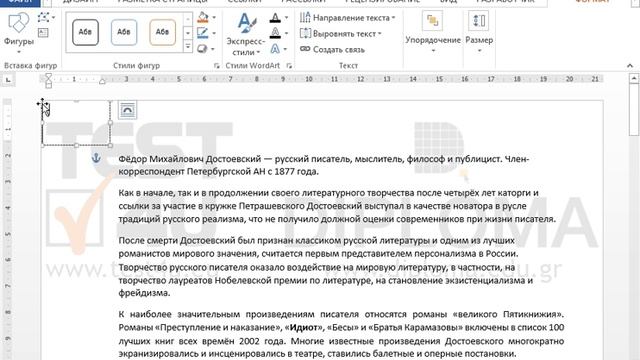640x360 pixels.
Task: Click the Text Effects glowing A icon
Action: pos(275,49)
